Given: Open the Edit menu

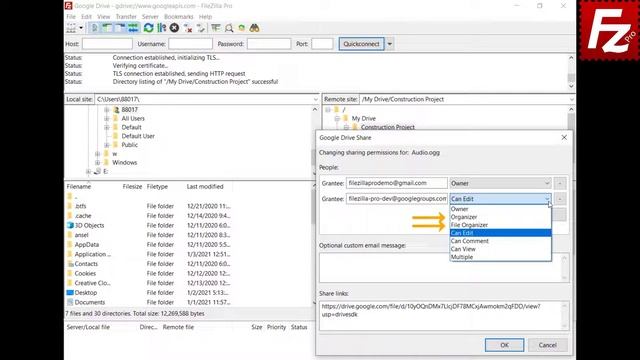Looking at the screenshot, I should click(x=86, y=17).
